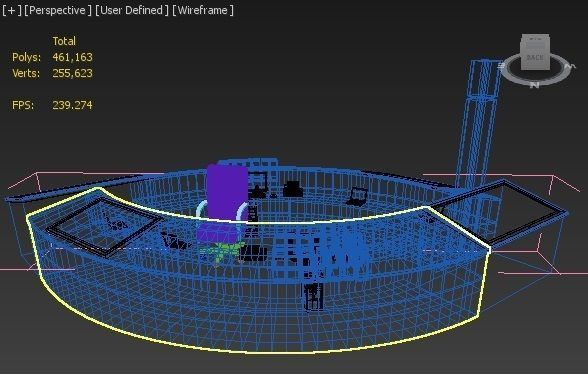Open the [User Defined] viewport settings menu
This screenshot has height=374, width=588.
131,10
